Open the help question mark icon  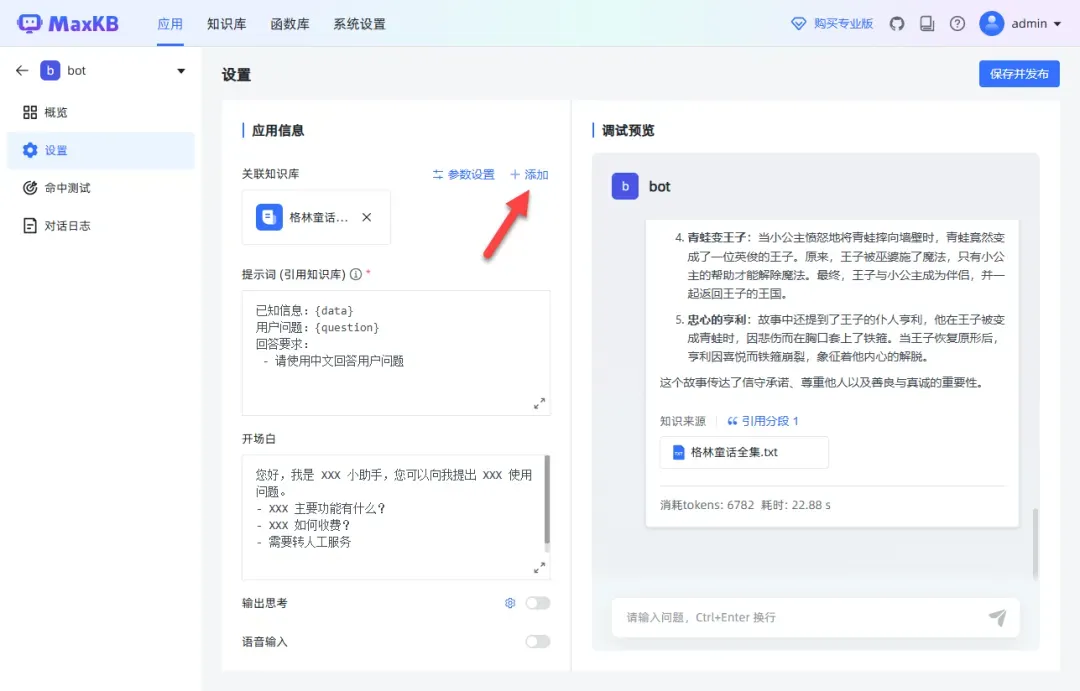957,24
